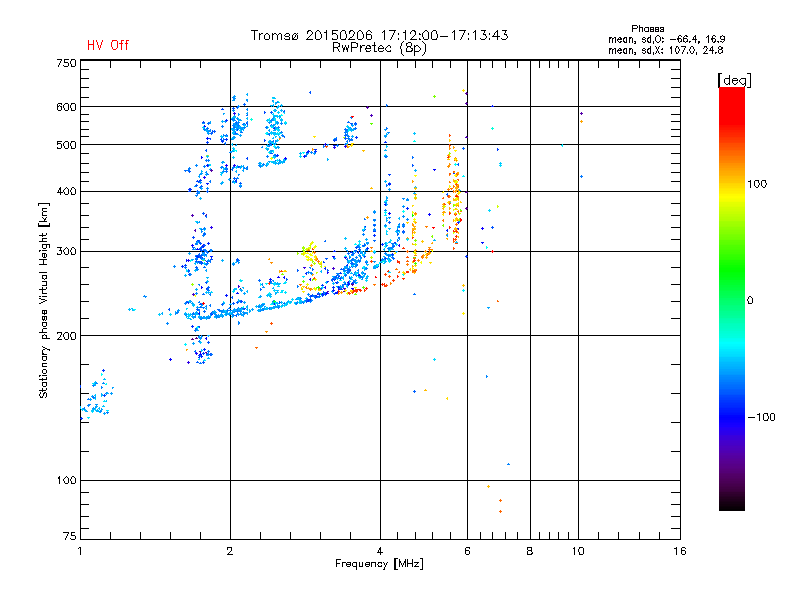The width and height of the screenshot is (800, 600).
Task: Click the colorbar tick label '-100'
Action: click(x=761, y=417)
